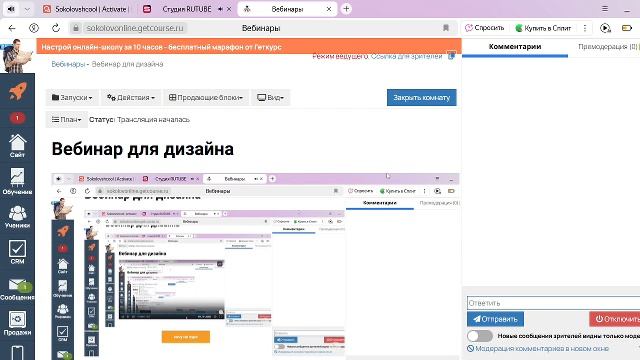The width and height of the screenshot is (640, 360).
Task: Copy the viewer link with copy icon
Action: tap(451, 56)
